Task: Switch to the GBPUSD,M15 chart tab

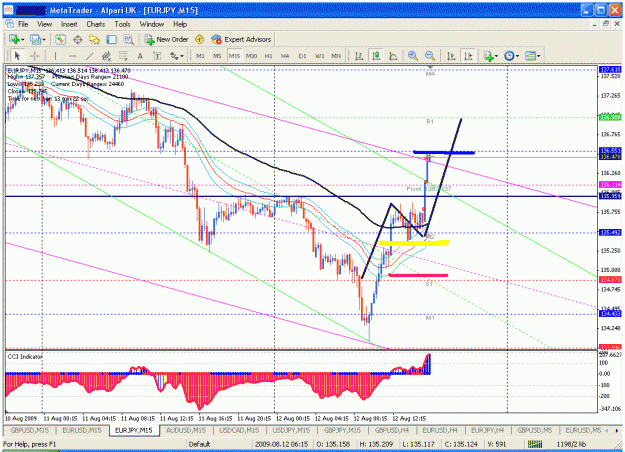Action: (30, 430)
